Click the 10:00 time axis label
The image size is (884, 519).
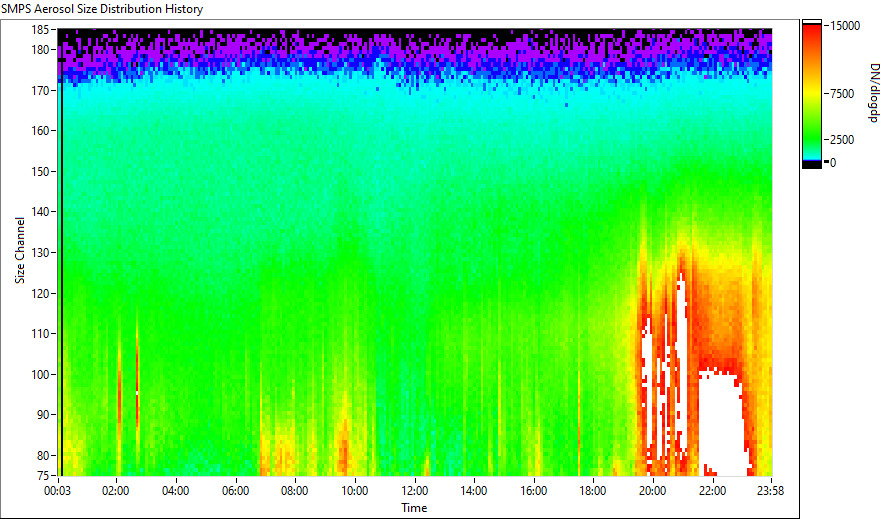coord(355,491)
